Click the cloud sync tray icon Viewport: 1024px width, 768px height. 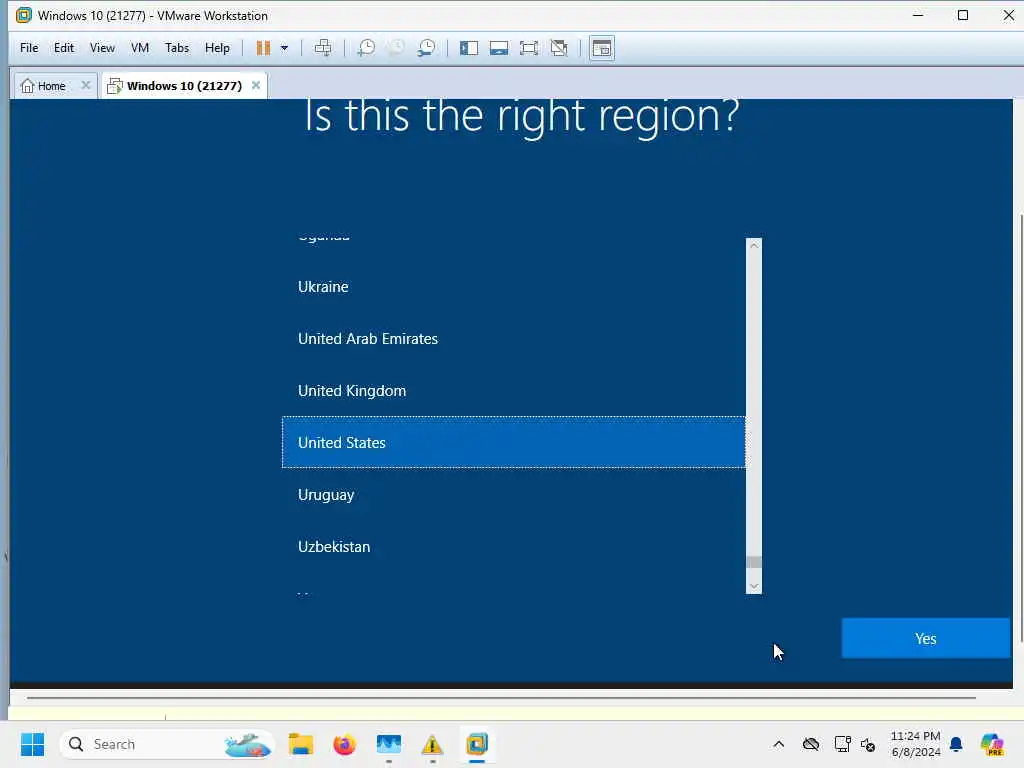(x=810, y=744)
